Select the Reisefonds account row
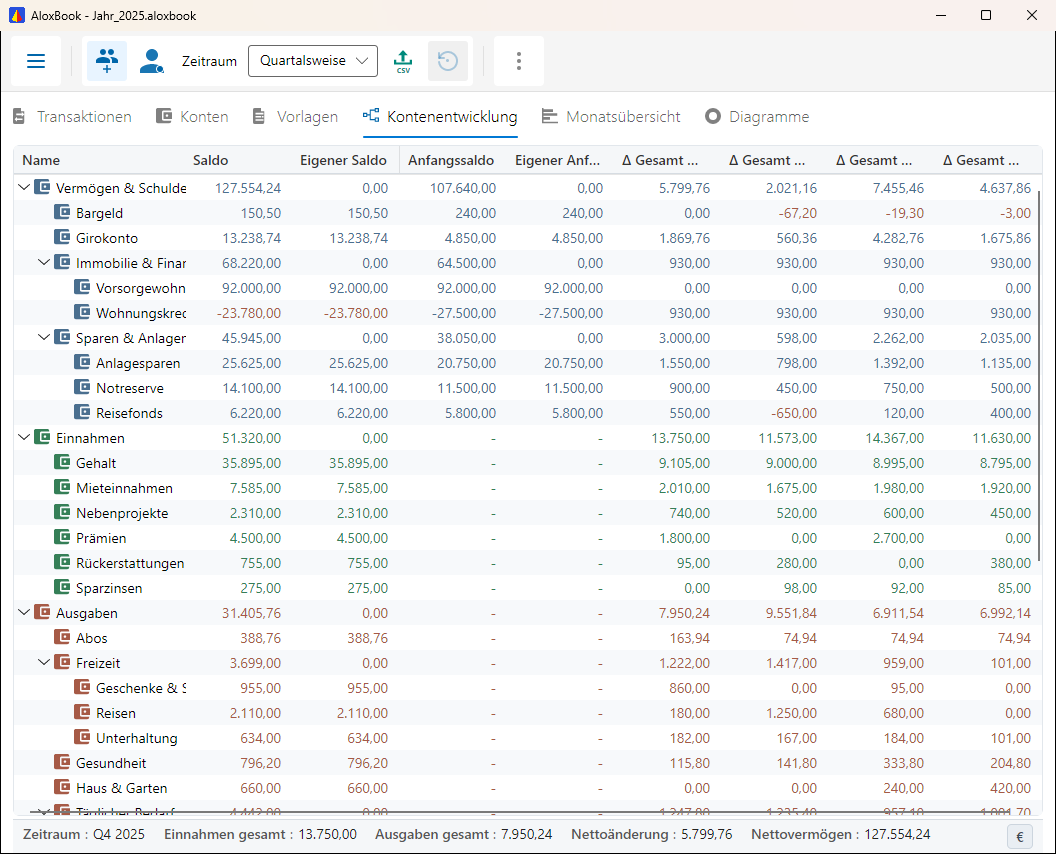This screenshot has height=854, width=1056. 525,413
